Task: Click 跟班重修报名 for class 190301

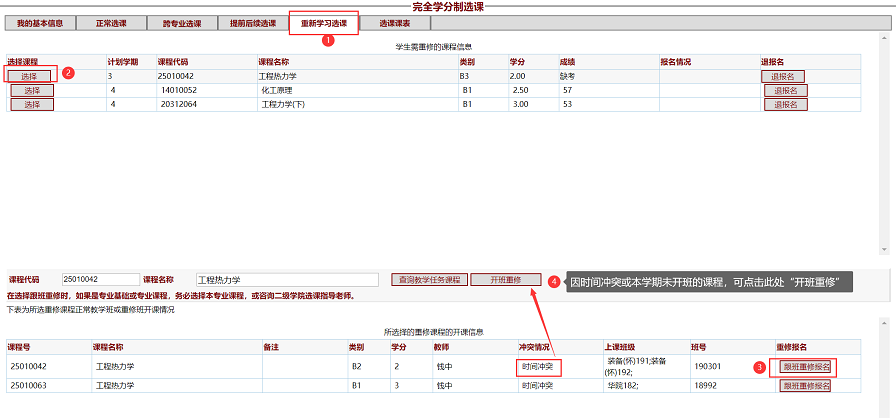Action: tap(806, 367)
